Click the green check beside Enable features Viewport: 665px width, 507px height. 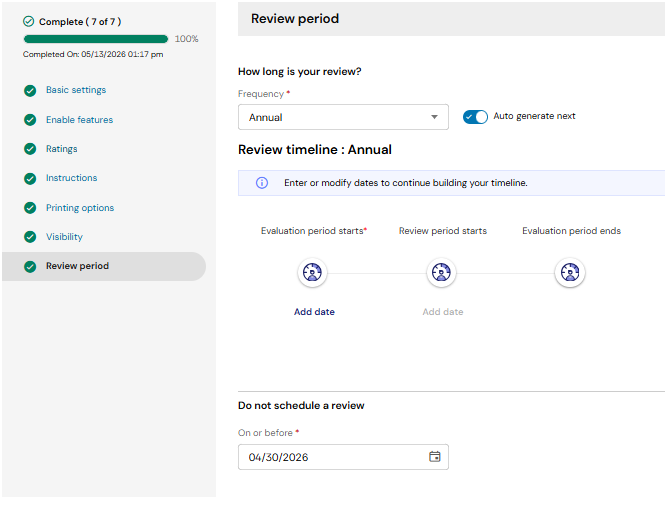tap(30, 120)
